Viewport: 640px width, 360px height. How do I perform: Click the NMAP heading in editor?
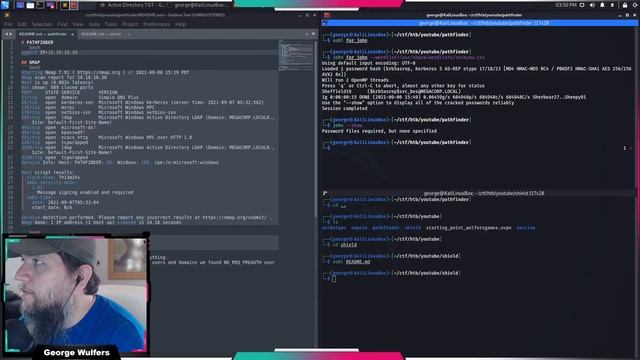pyautogui.click(x=31, y=62)
